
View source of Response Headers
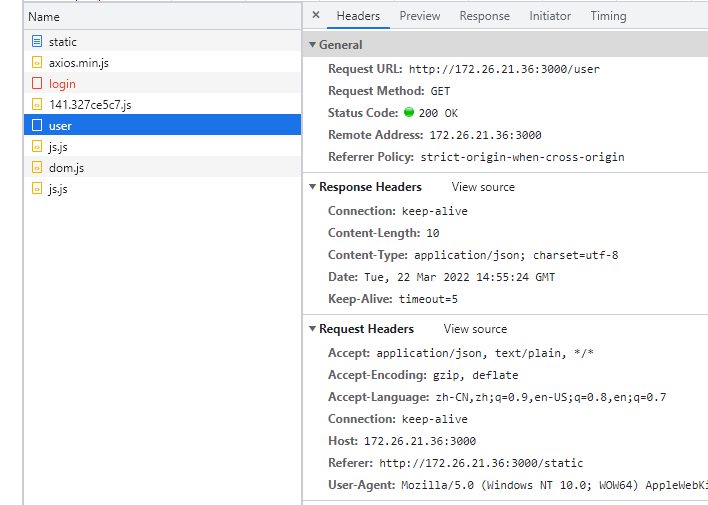pyautogui.click(x=483, y=187)
